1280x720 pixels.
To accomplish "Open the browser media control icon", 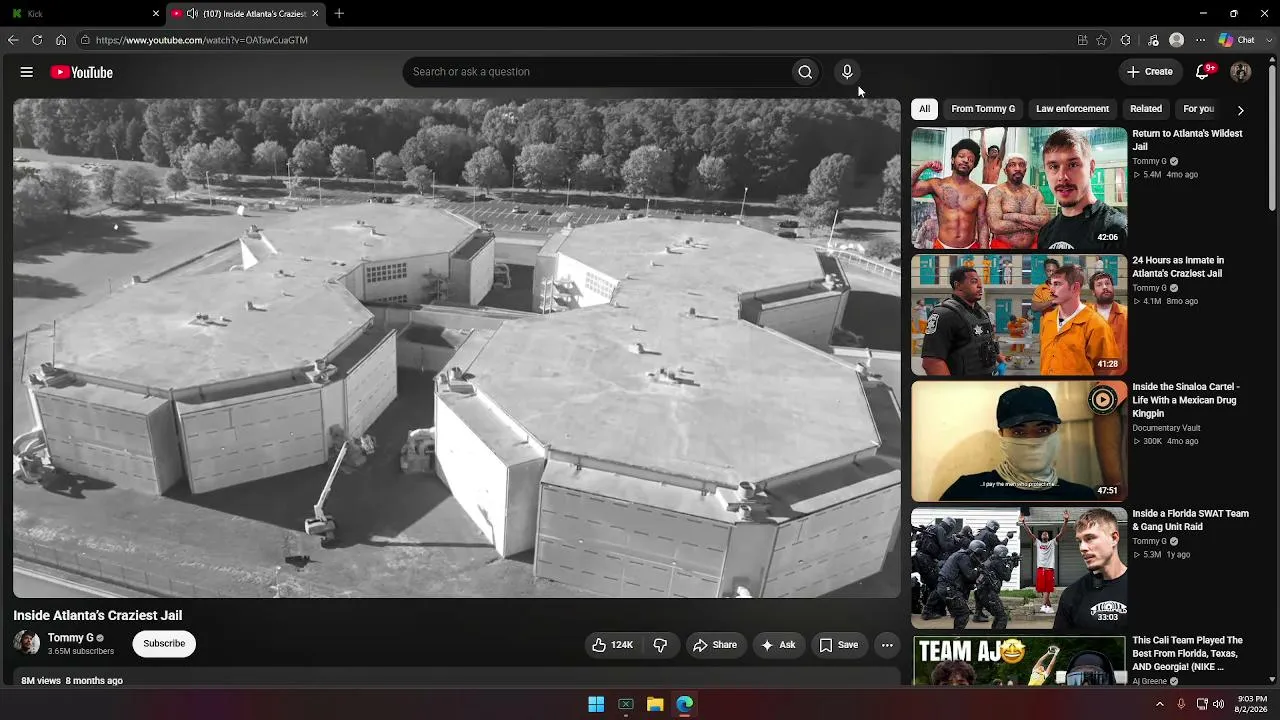I will pos(1153,40).
